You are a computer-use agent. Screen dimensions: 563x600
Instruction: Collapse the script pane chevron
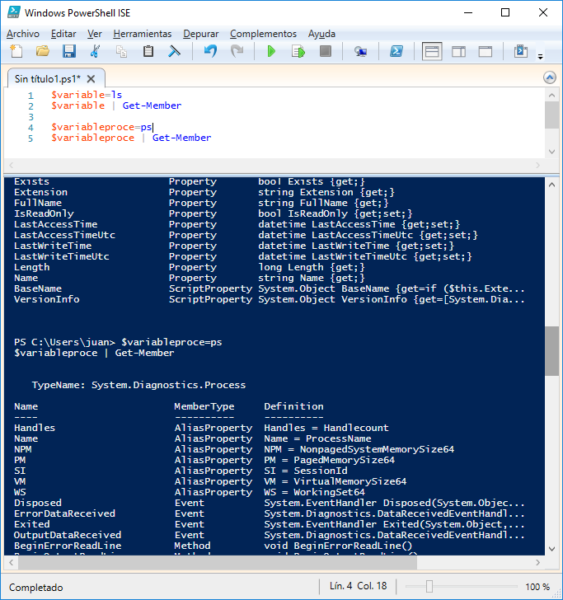pyautogui.click(x=550, y=78)
